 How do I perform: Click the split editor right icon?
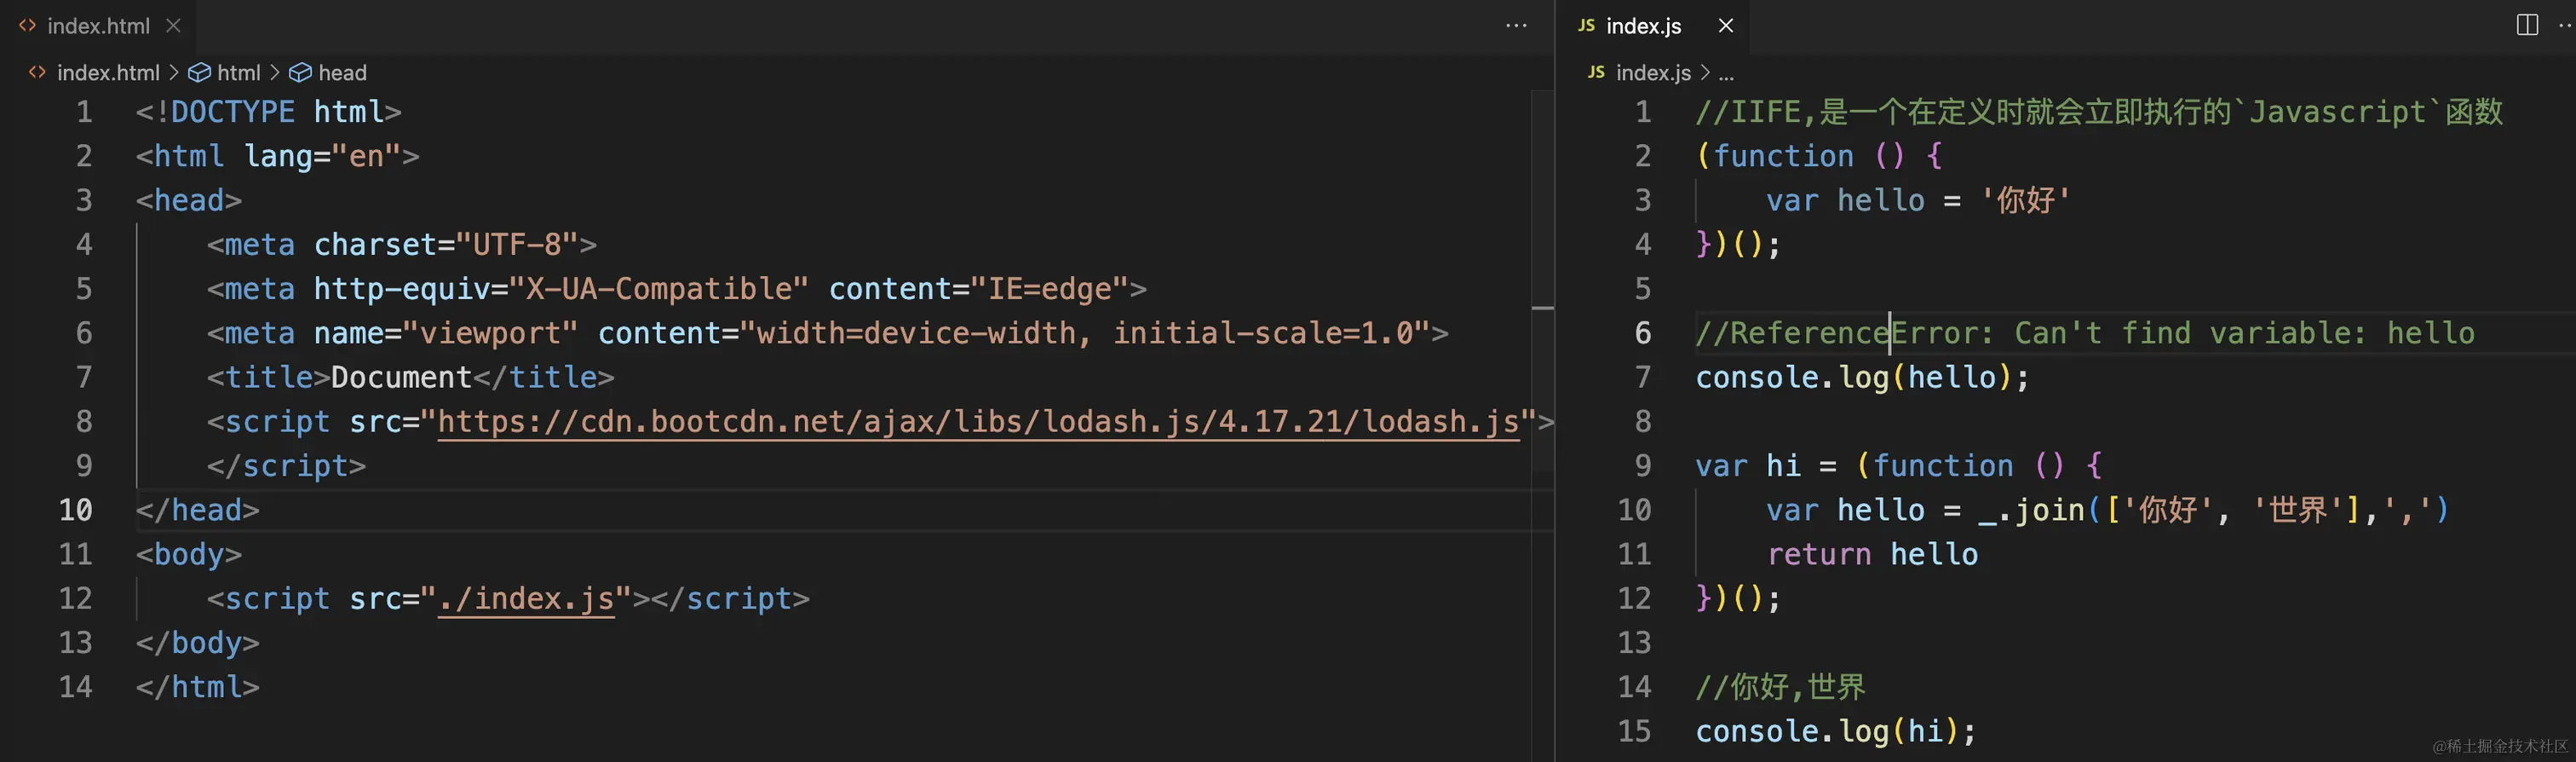2527,25
